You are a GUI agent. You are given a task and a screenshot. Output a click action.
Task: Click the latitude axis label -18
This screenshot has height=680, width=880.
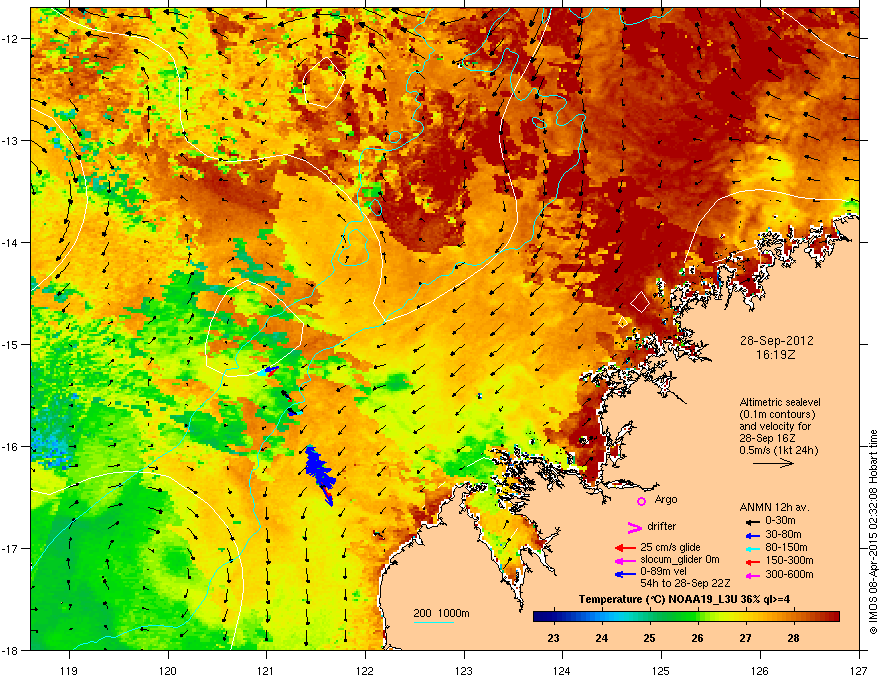point(10,650)
